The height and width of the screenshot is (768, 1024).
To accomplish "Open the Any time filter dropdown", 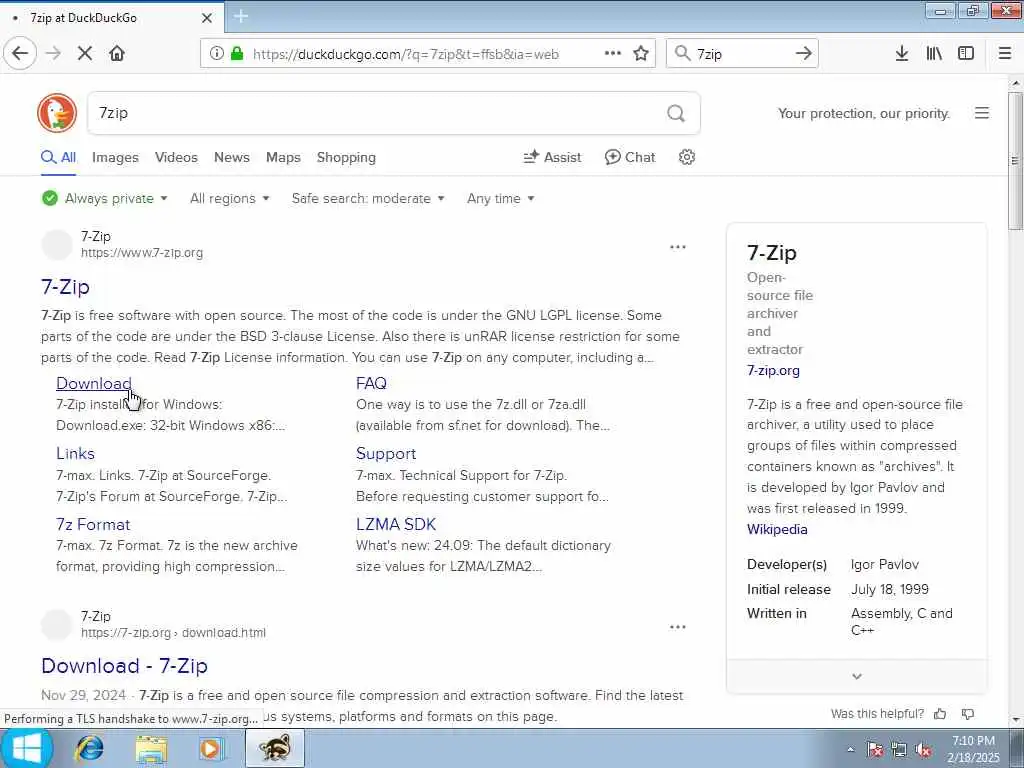I will click(500, 198).
